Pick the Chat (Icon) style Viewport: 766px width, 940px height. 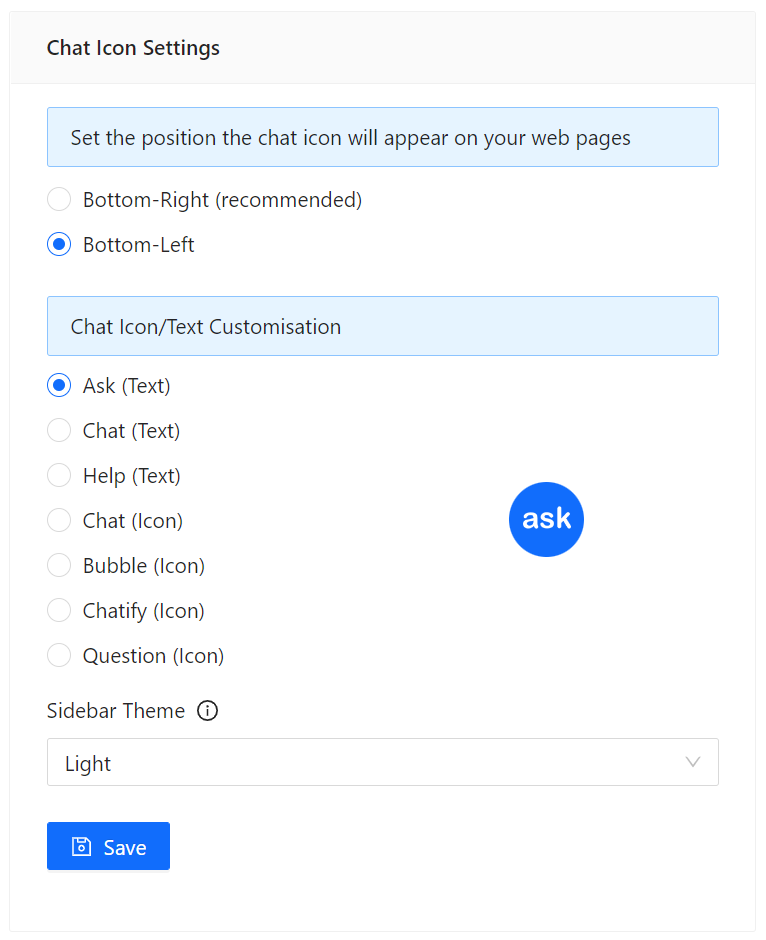59,521
